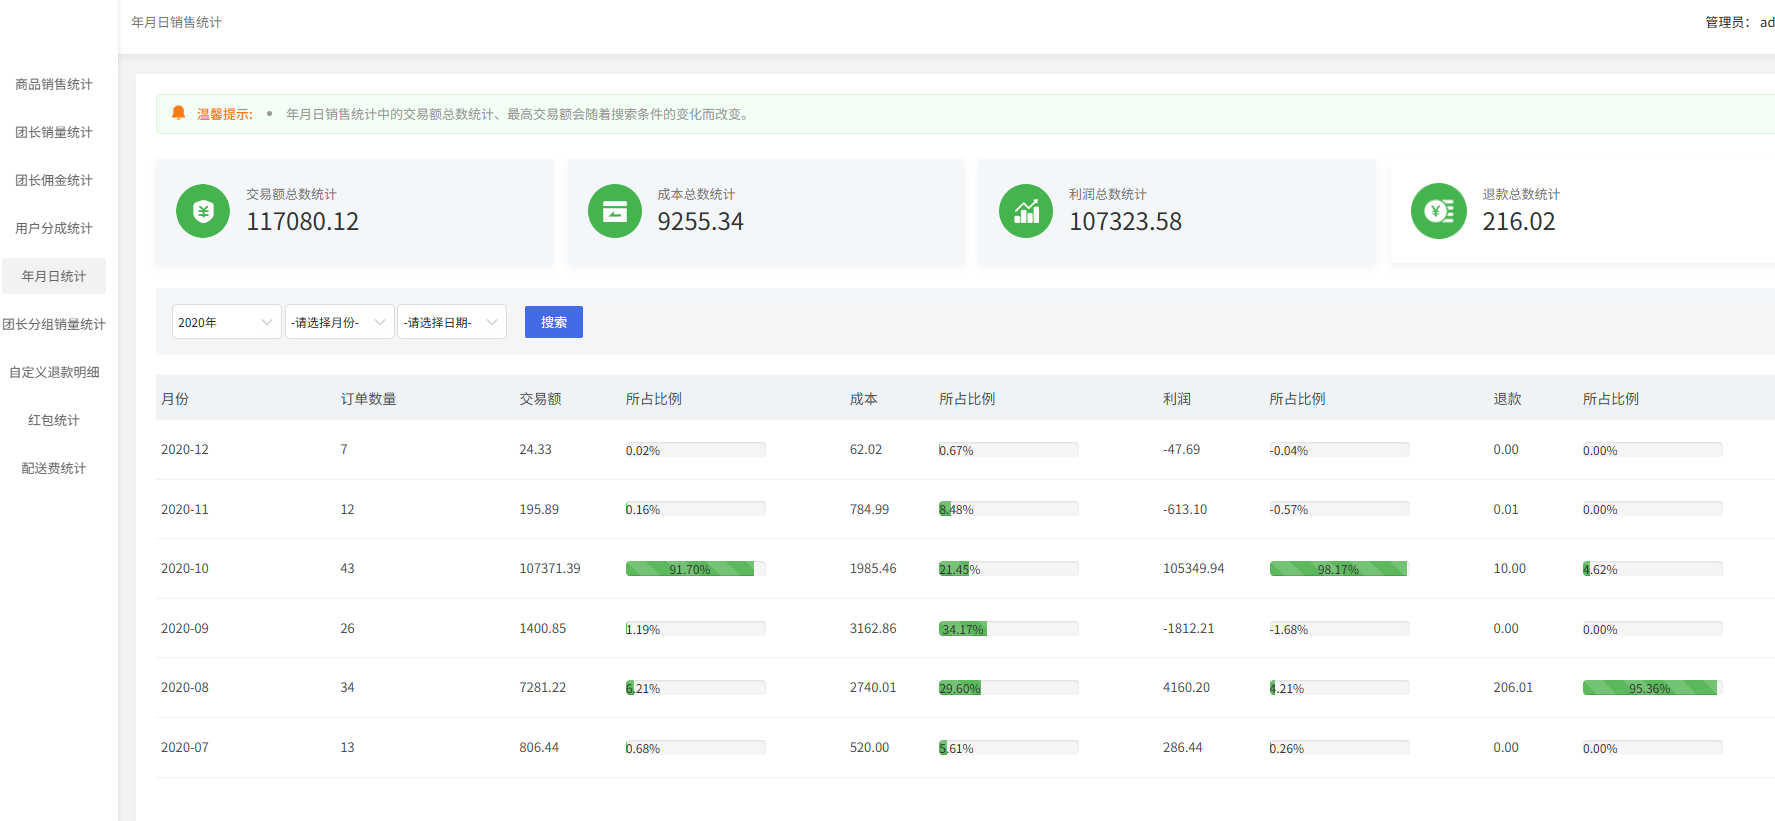Navigate to 自定义退款明细

pos(54,372)
